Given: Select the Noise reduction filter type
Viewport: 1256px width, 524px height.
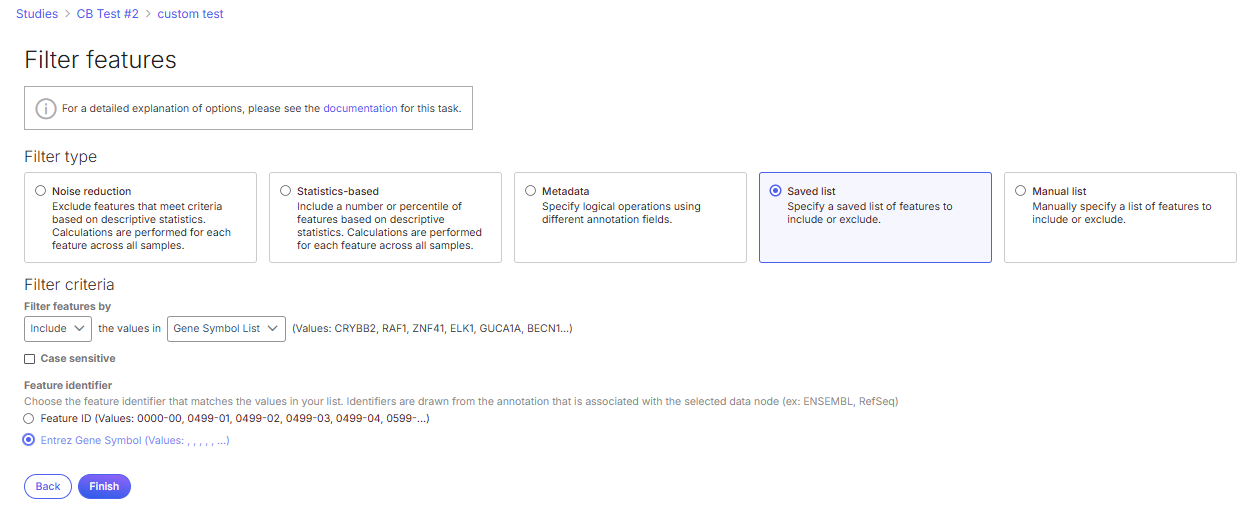Looking at the screenshot, I should coord(40,190).
